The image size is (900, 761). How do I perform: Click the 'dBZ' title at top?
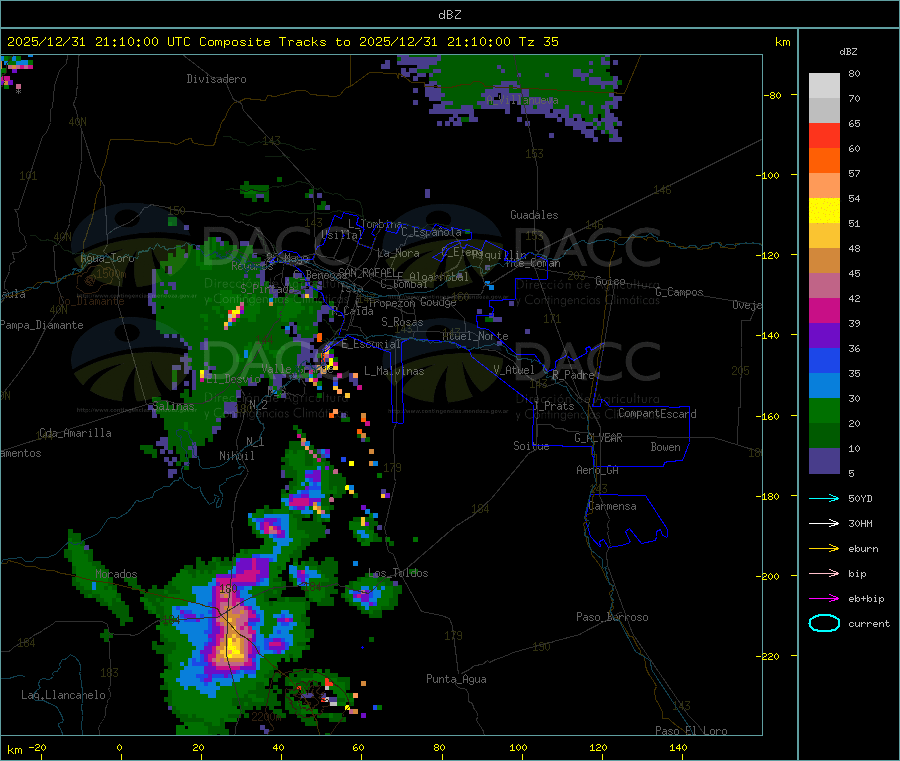coord(449,15)
